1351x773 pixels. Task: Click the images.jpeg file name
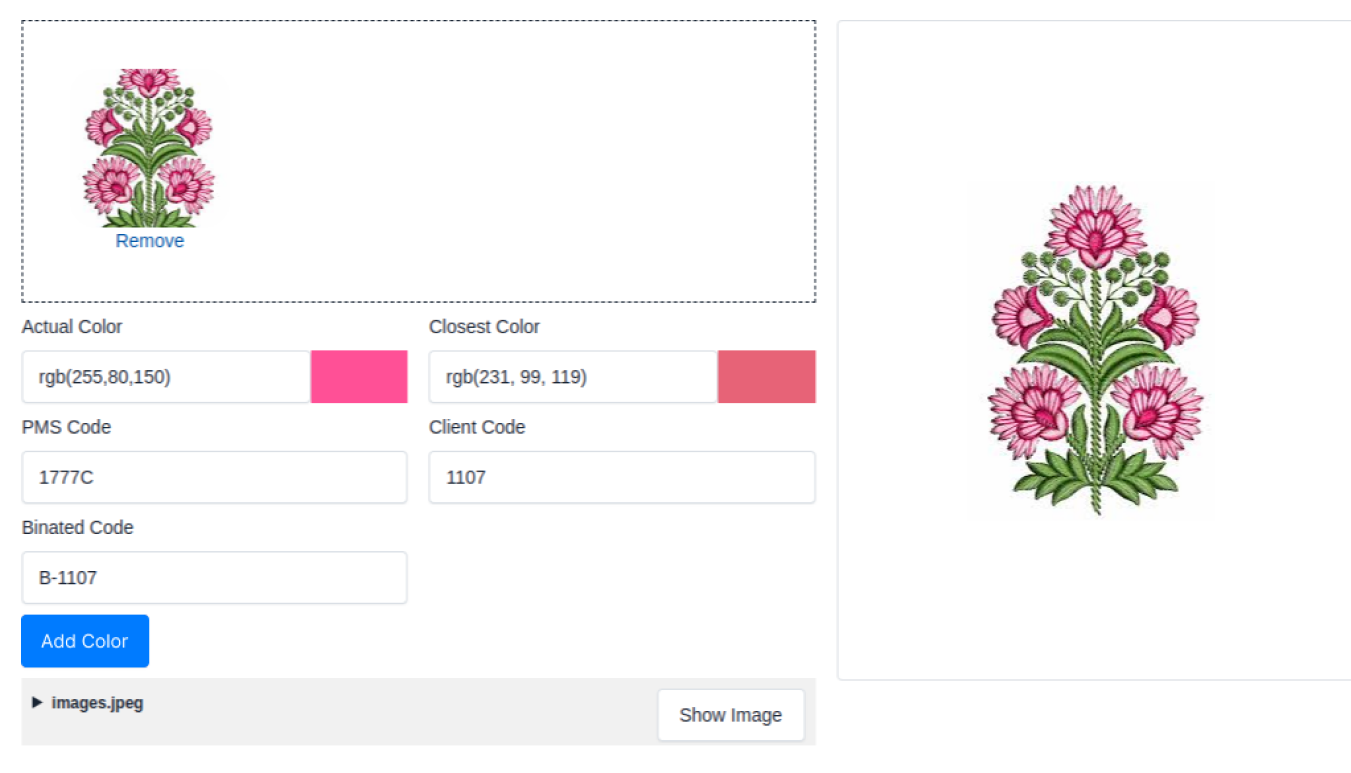coord(97,703)
